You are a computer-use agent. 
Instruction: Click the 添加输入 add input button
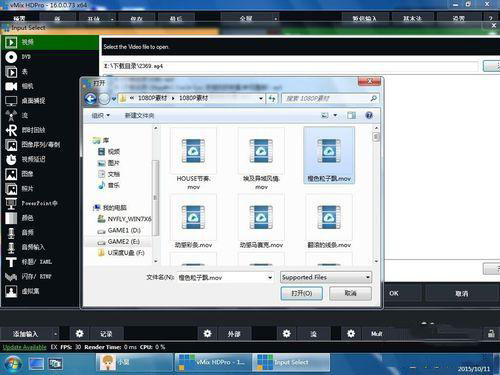26,334
